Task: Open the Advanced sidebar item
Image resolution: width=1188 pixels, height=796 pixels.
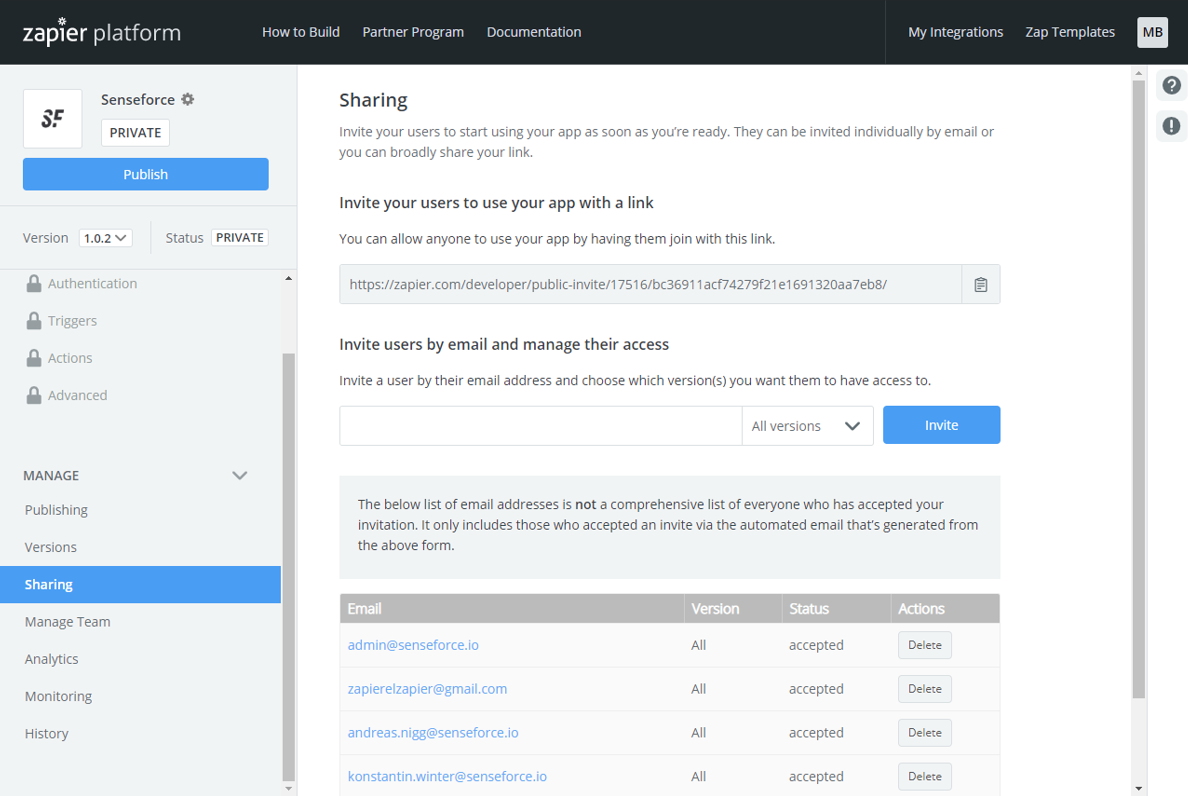Action: [77, 395]
